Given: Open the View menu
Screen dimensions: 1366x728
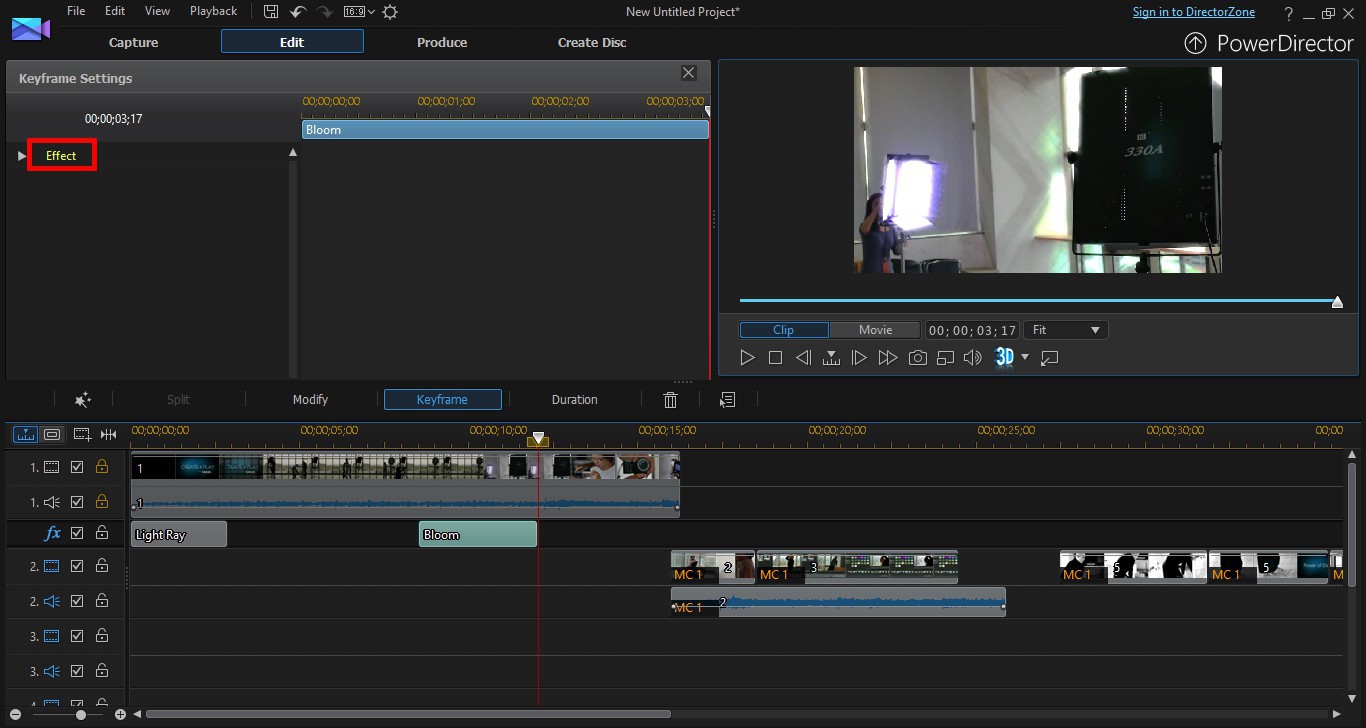Looking at the screenshot, I should (157, 11).
